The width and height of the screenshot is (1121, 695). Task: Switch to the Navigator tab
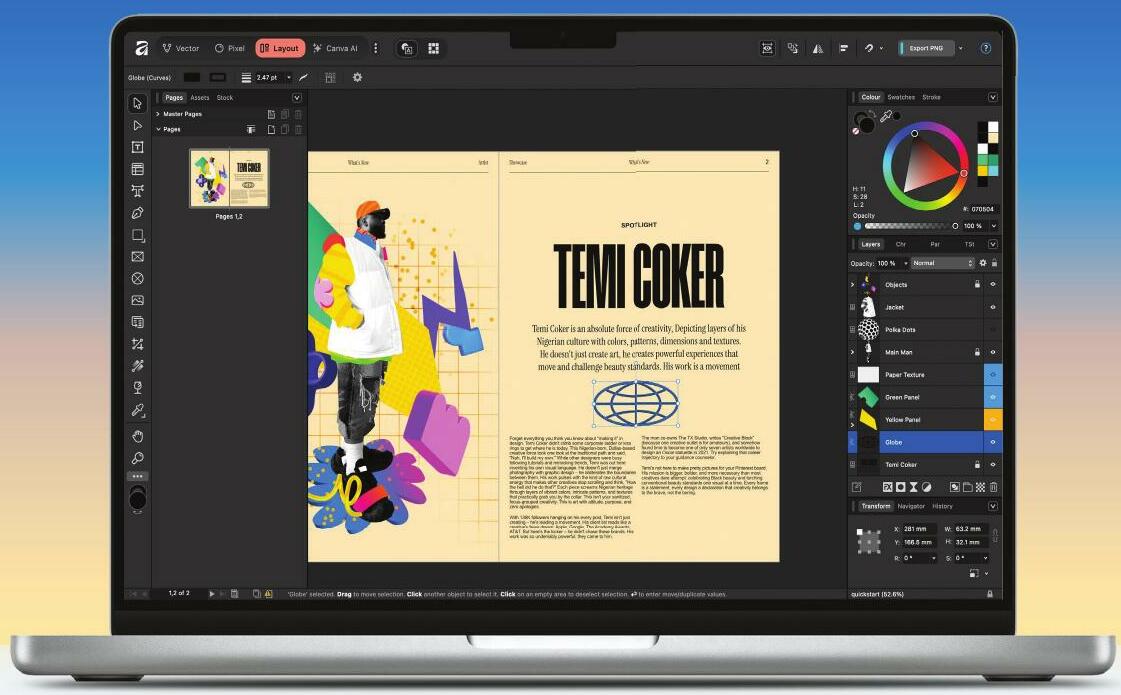[911, 506]
